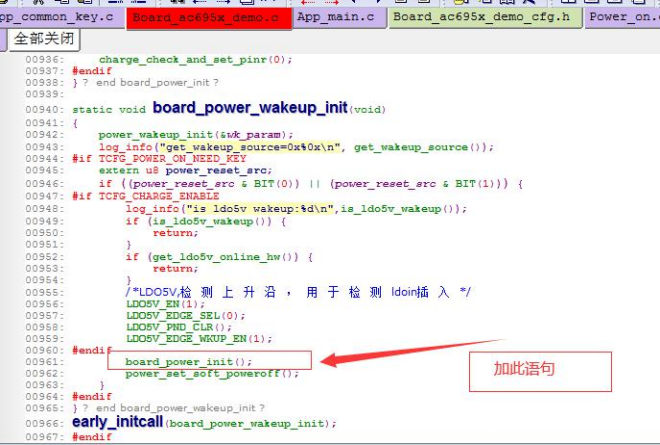This screenshot has height=445, width=660.
Task: Click the early_initcall macro name
Action: (x=117, y=421)
